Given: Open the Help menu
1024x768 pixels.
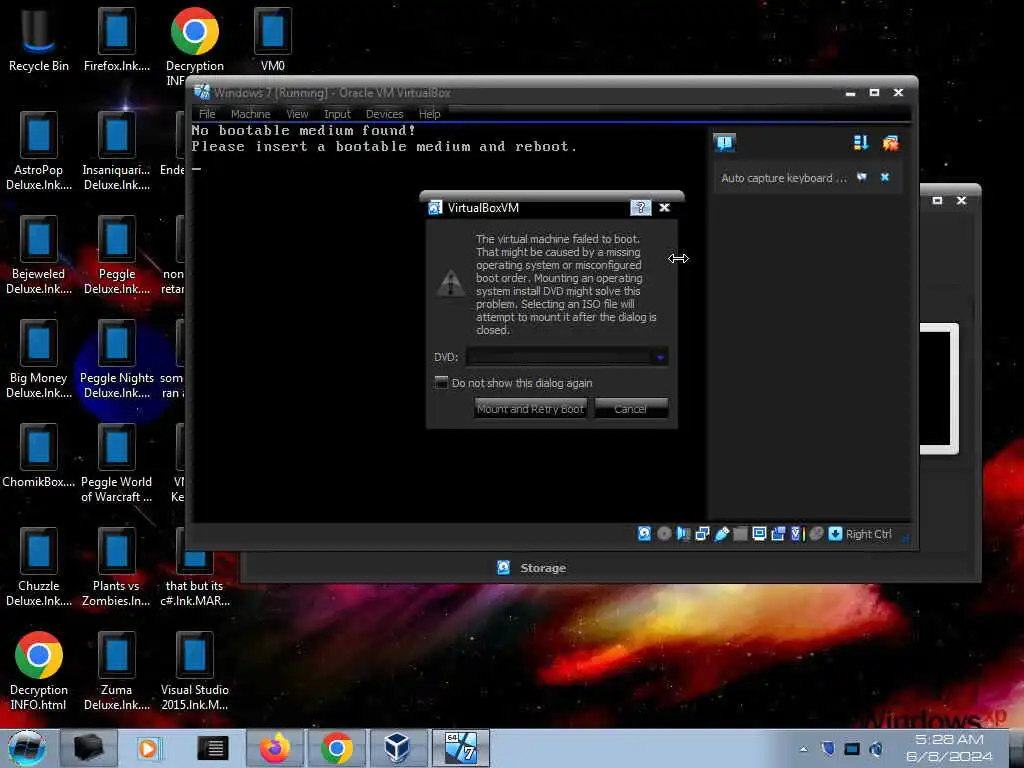Looking at the screenshot, I should [429, 114].
